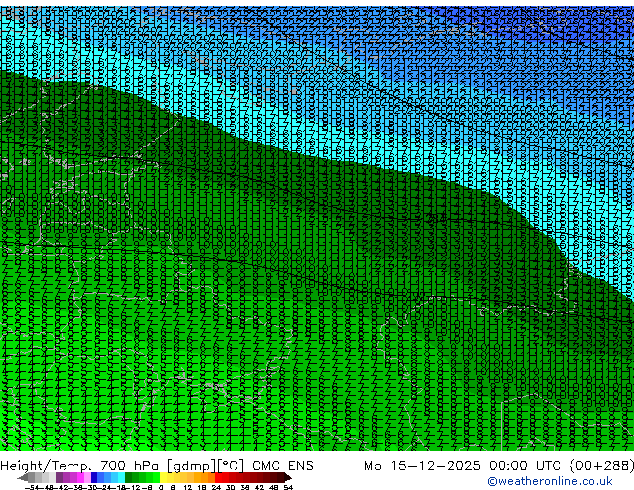
Task: Pick the cyan swatch in the temperature legend
Action: [121, 477]
